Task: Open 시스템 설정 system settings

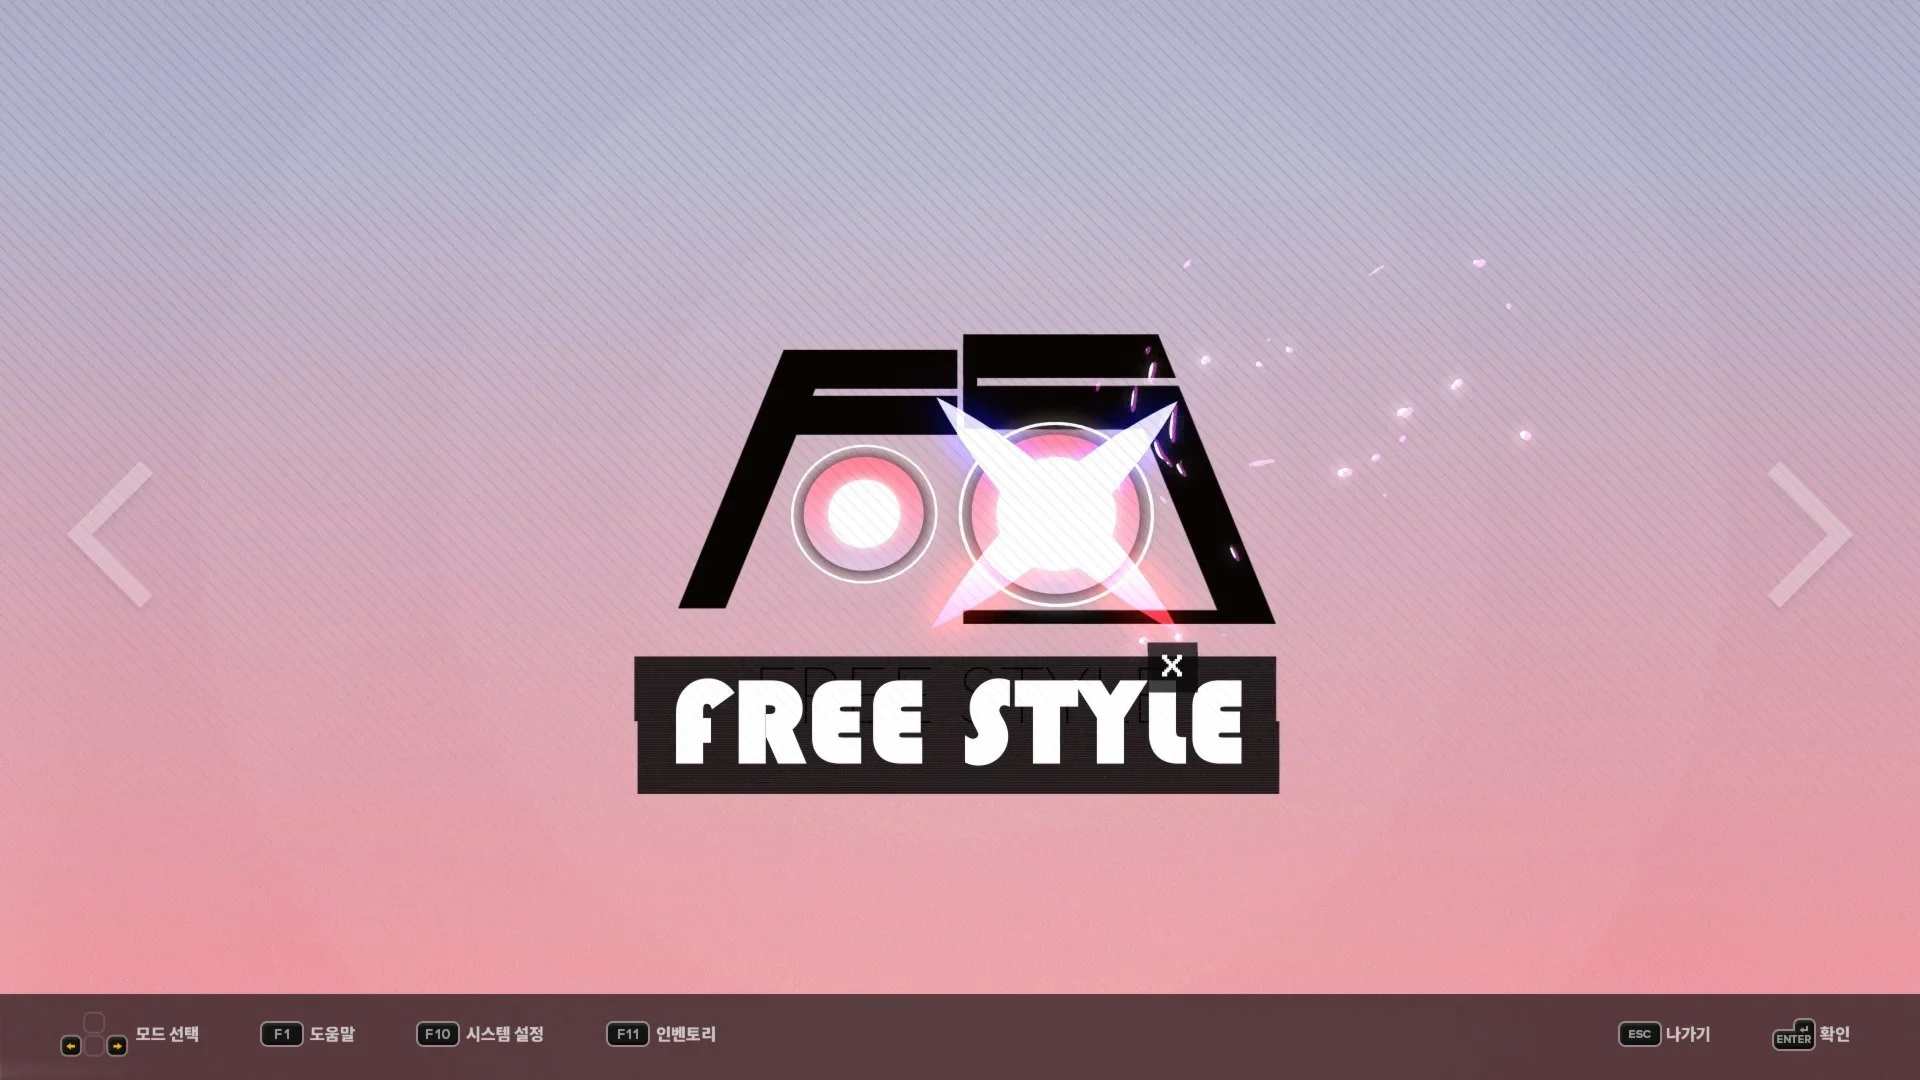Action: click(505, 1034)
